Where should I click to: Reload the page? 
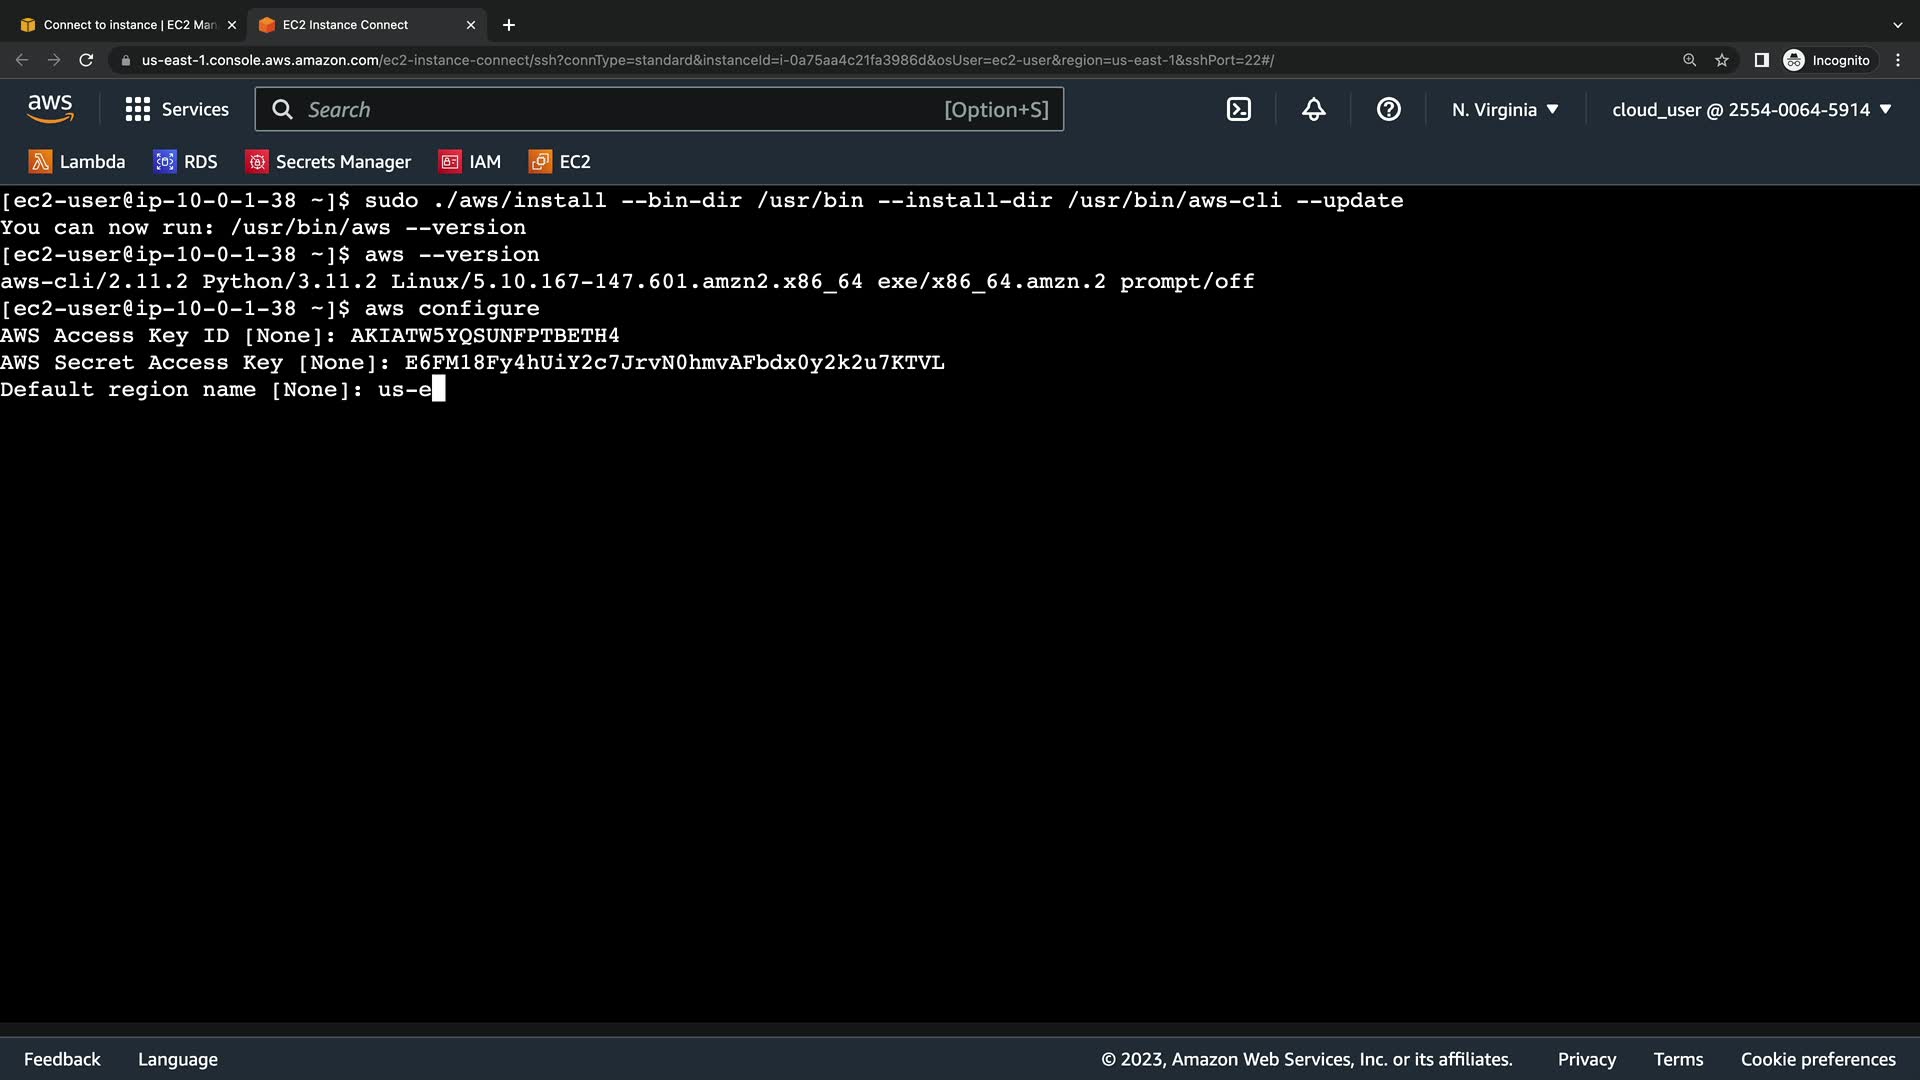(86, 60)
